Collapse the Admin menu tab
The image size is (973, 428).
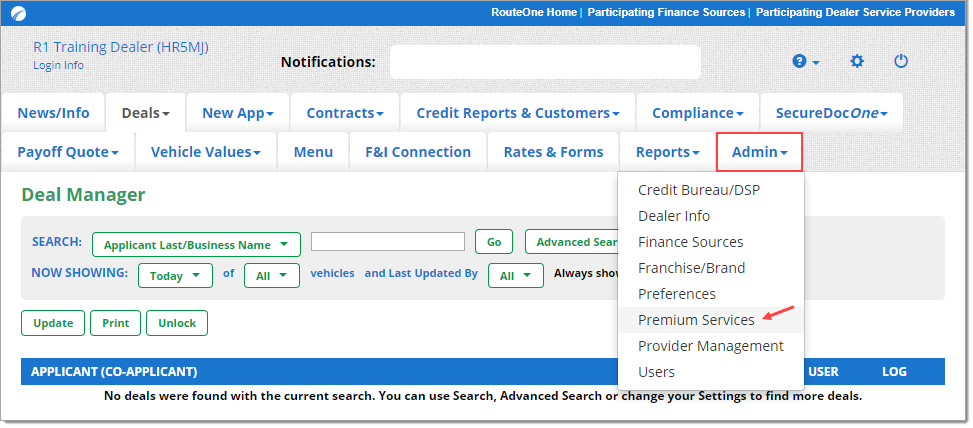[760, 152]
